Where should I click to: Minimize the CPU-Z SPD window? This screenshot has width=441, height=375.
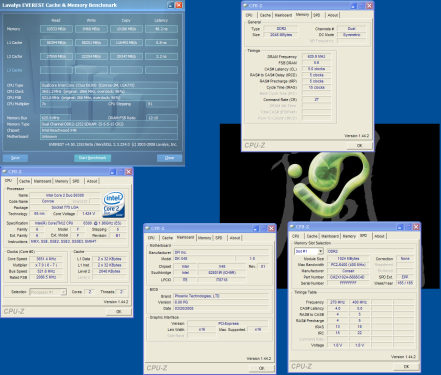[x=400, y=227]
